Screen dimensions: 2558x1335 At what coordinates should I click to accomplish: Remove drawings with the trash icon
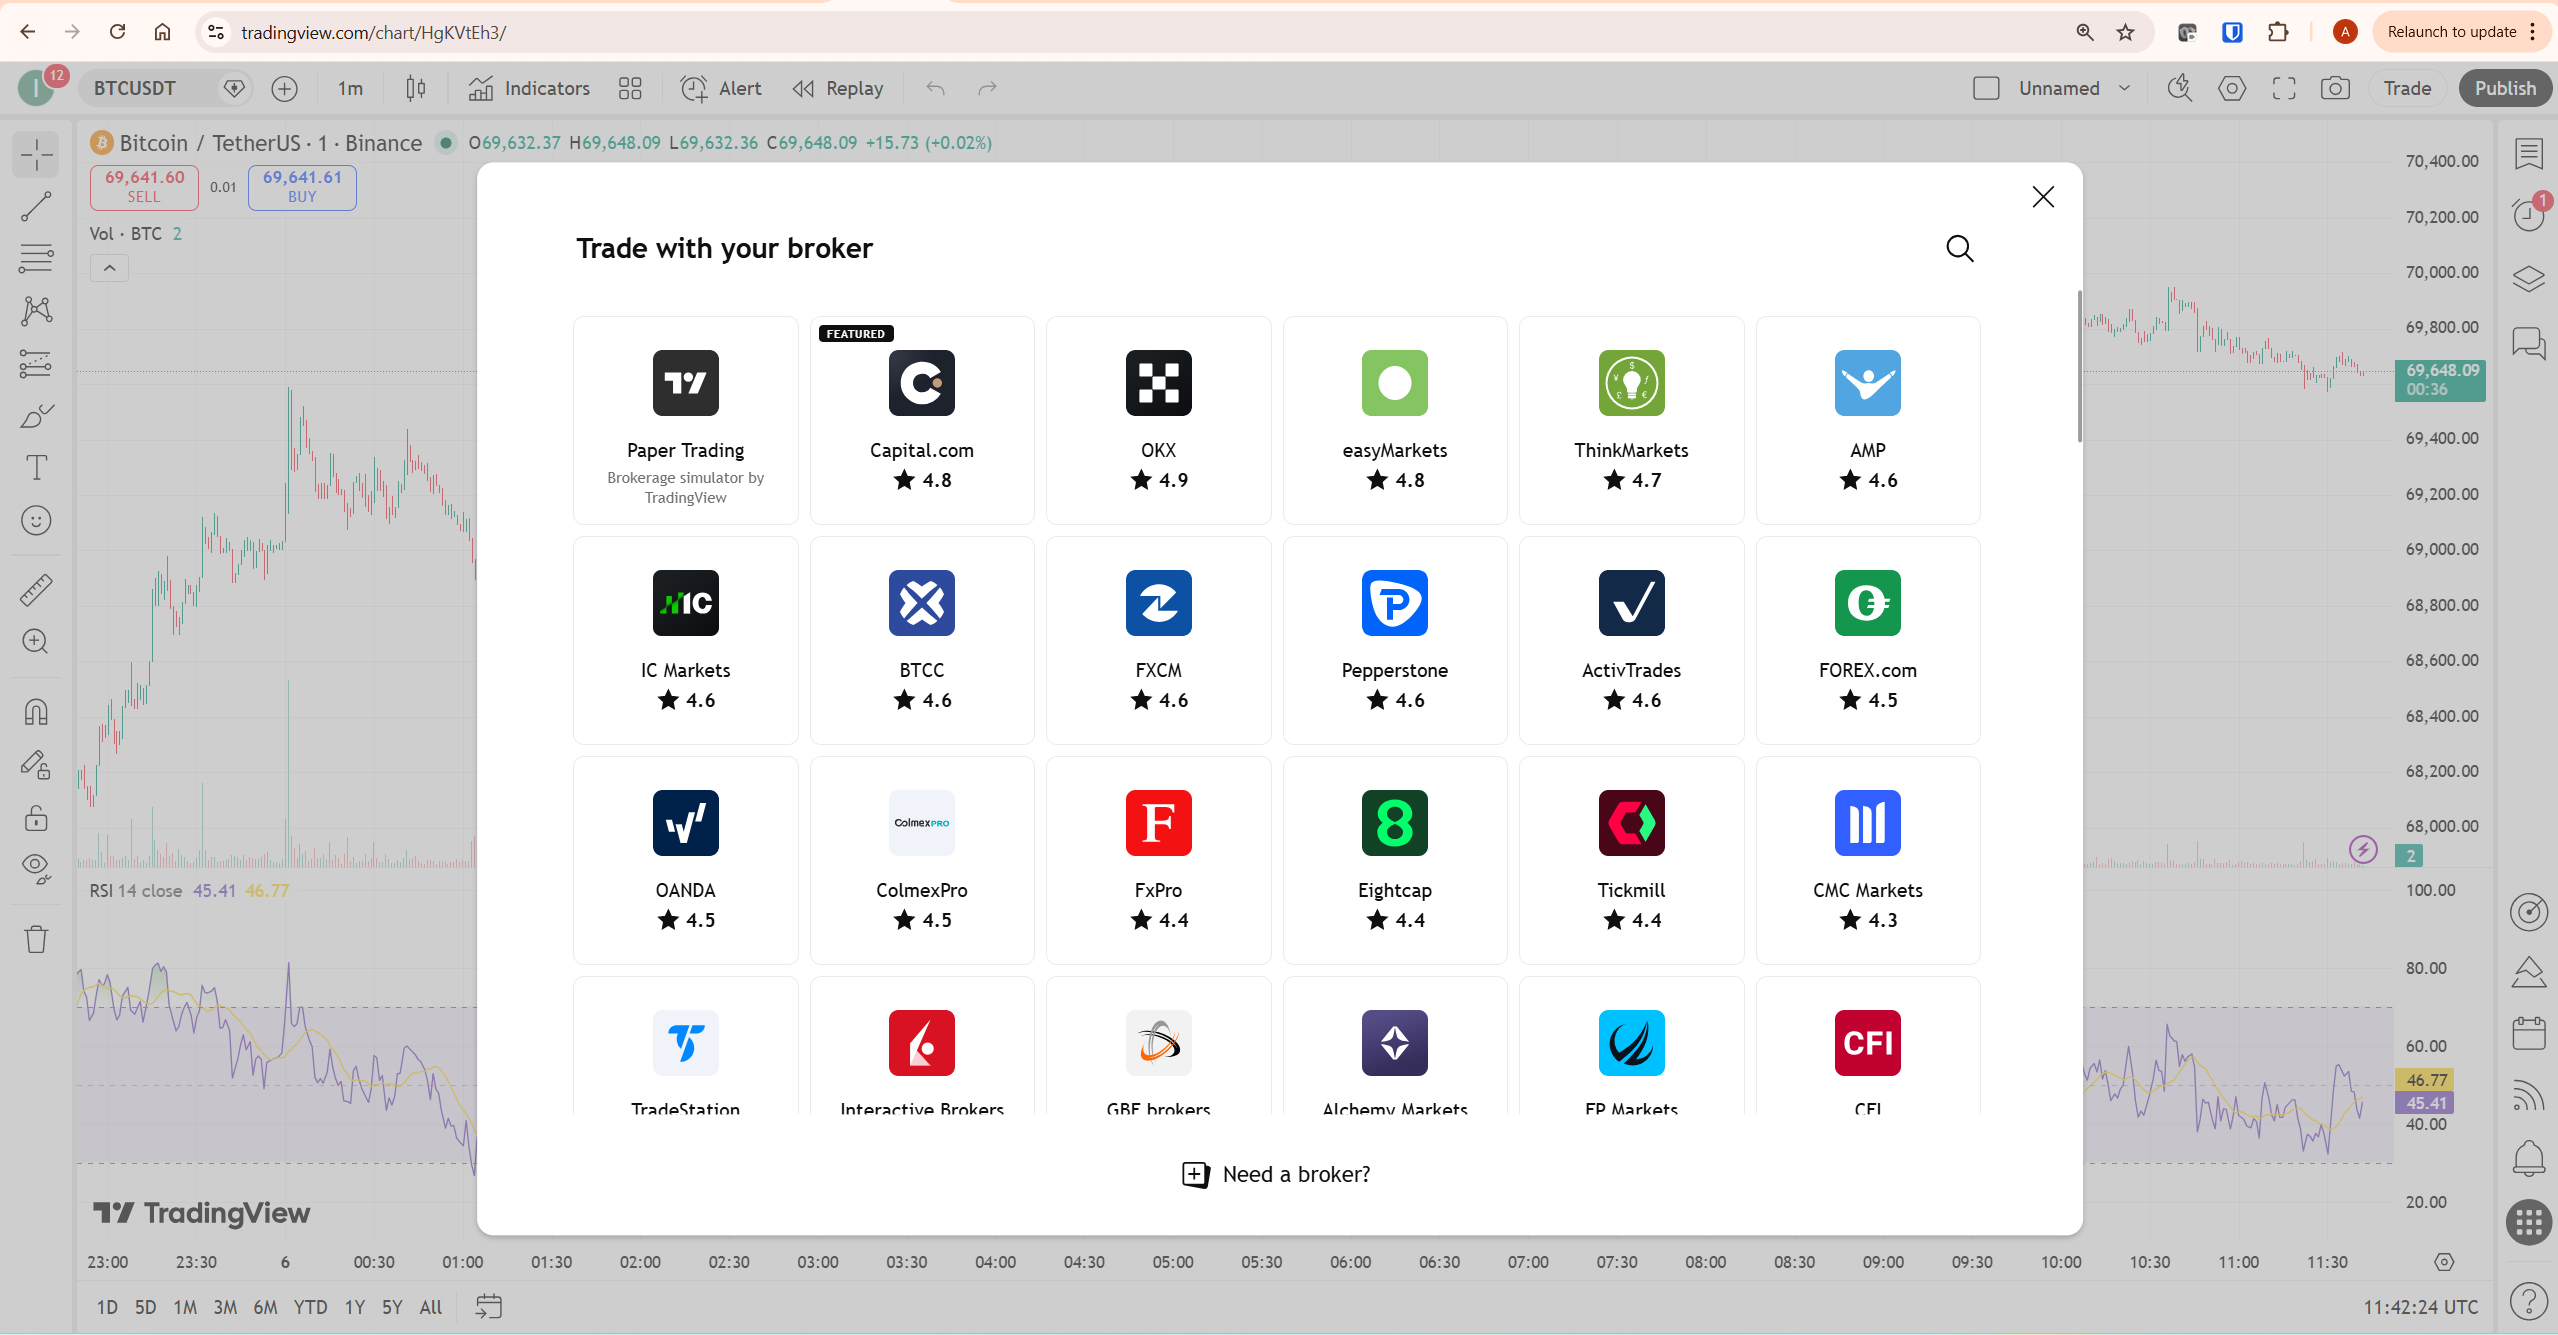36,938
